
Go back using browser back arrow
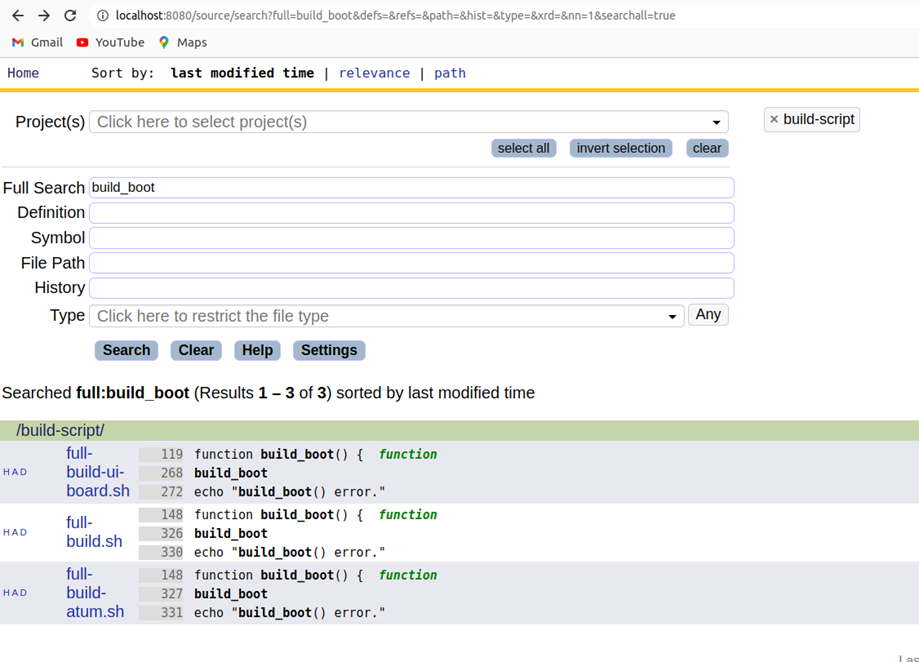click(x=18, y=15)
